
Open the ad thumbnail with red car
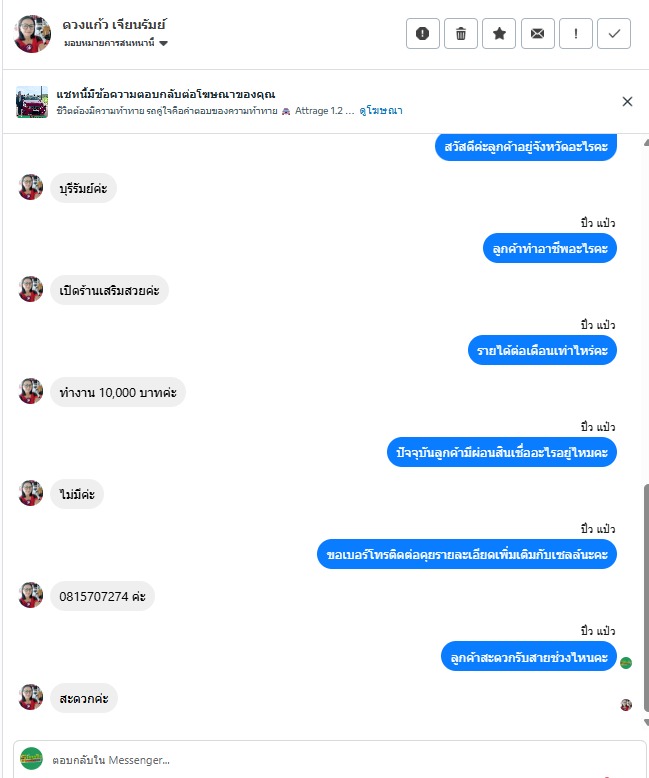[x=32, y=102]
